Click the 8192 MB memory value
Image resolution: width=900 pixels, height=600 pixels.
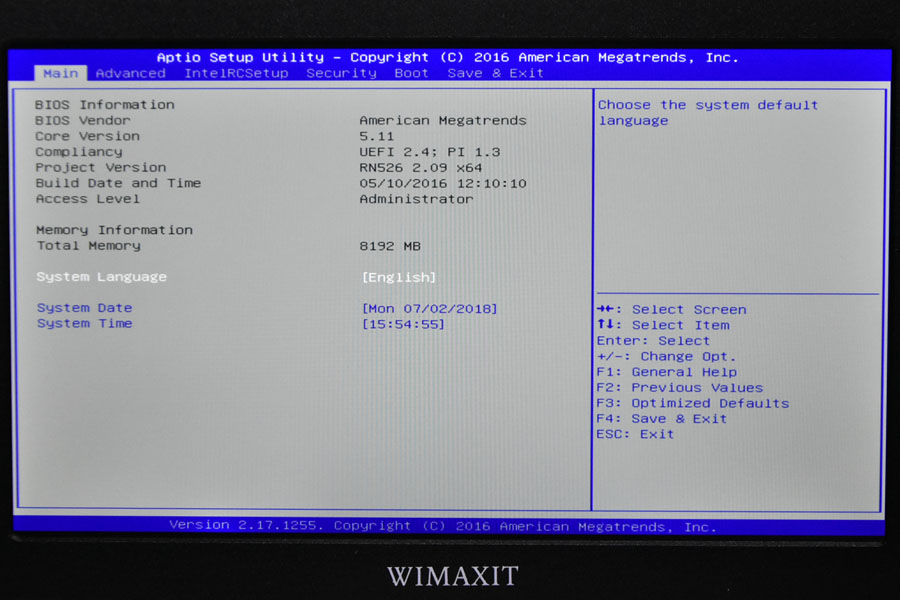click(x=390, y=246)
